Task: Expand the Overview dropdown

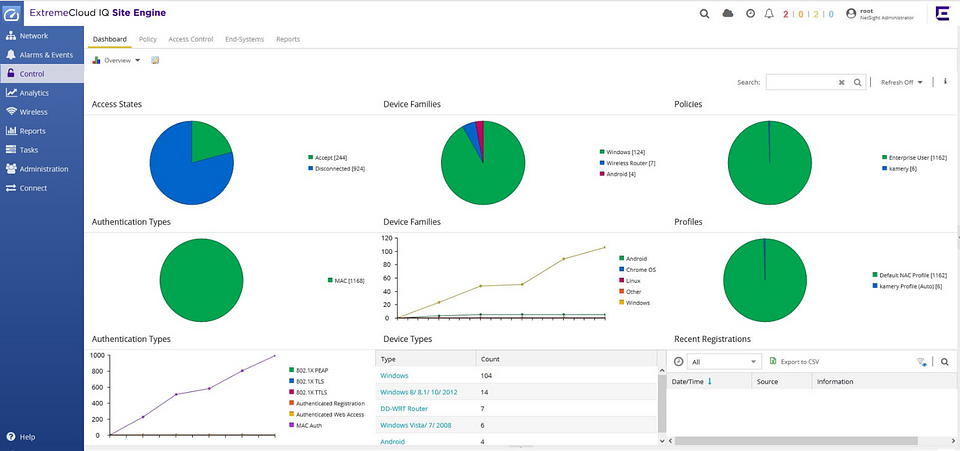Action: pyautogui.click(x=123, y=61)
